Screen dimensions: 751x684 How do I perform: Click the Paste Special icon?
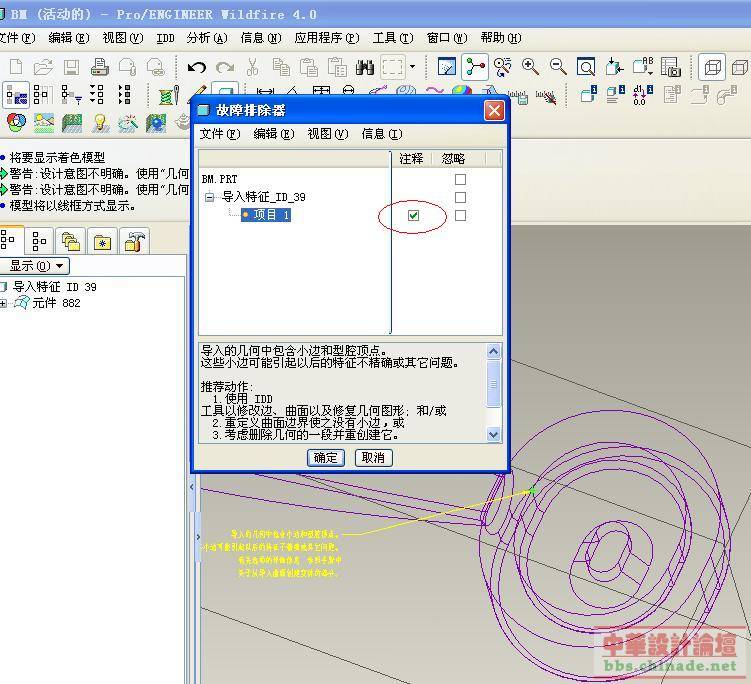pos(337,67)
